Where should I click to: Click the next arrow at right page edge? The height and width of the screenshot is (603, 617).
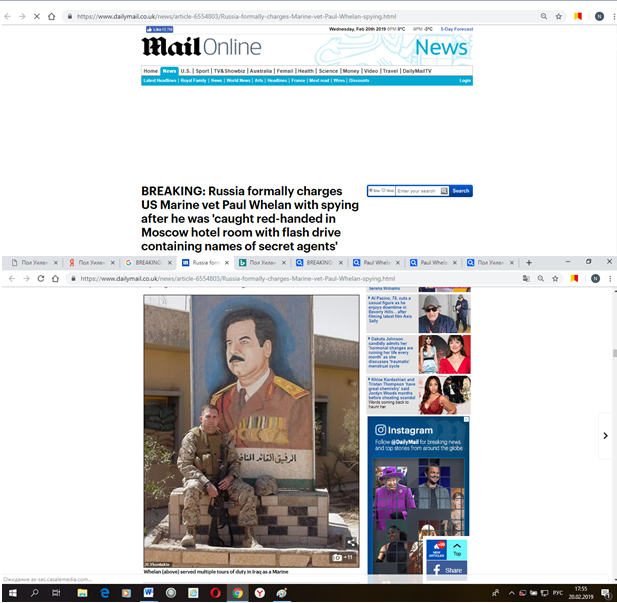coord(606,436)
